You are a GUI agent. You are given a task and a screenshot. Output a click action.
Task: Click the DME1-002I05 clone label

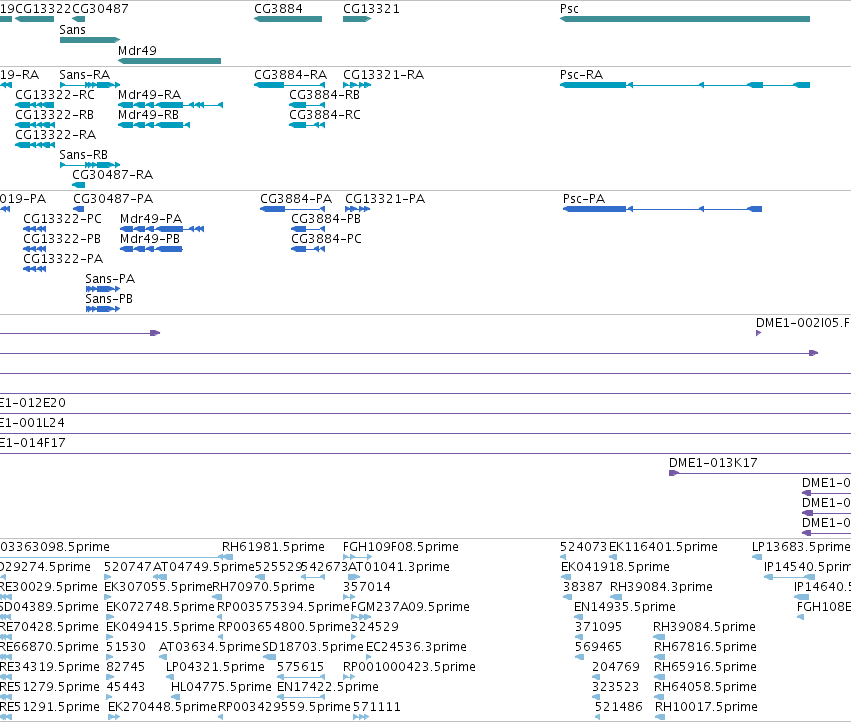(803, 322)
